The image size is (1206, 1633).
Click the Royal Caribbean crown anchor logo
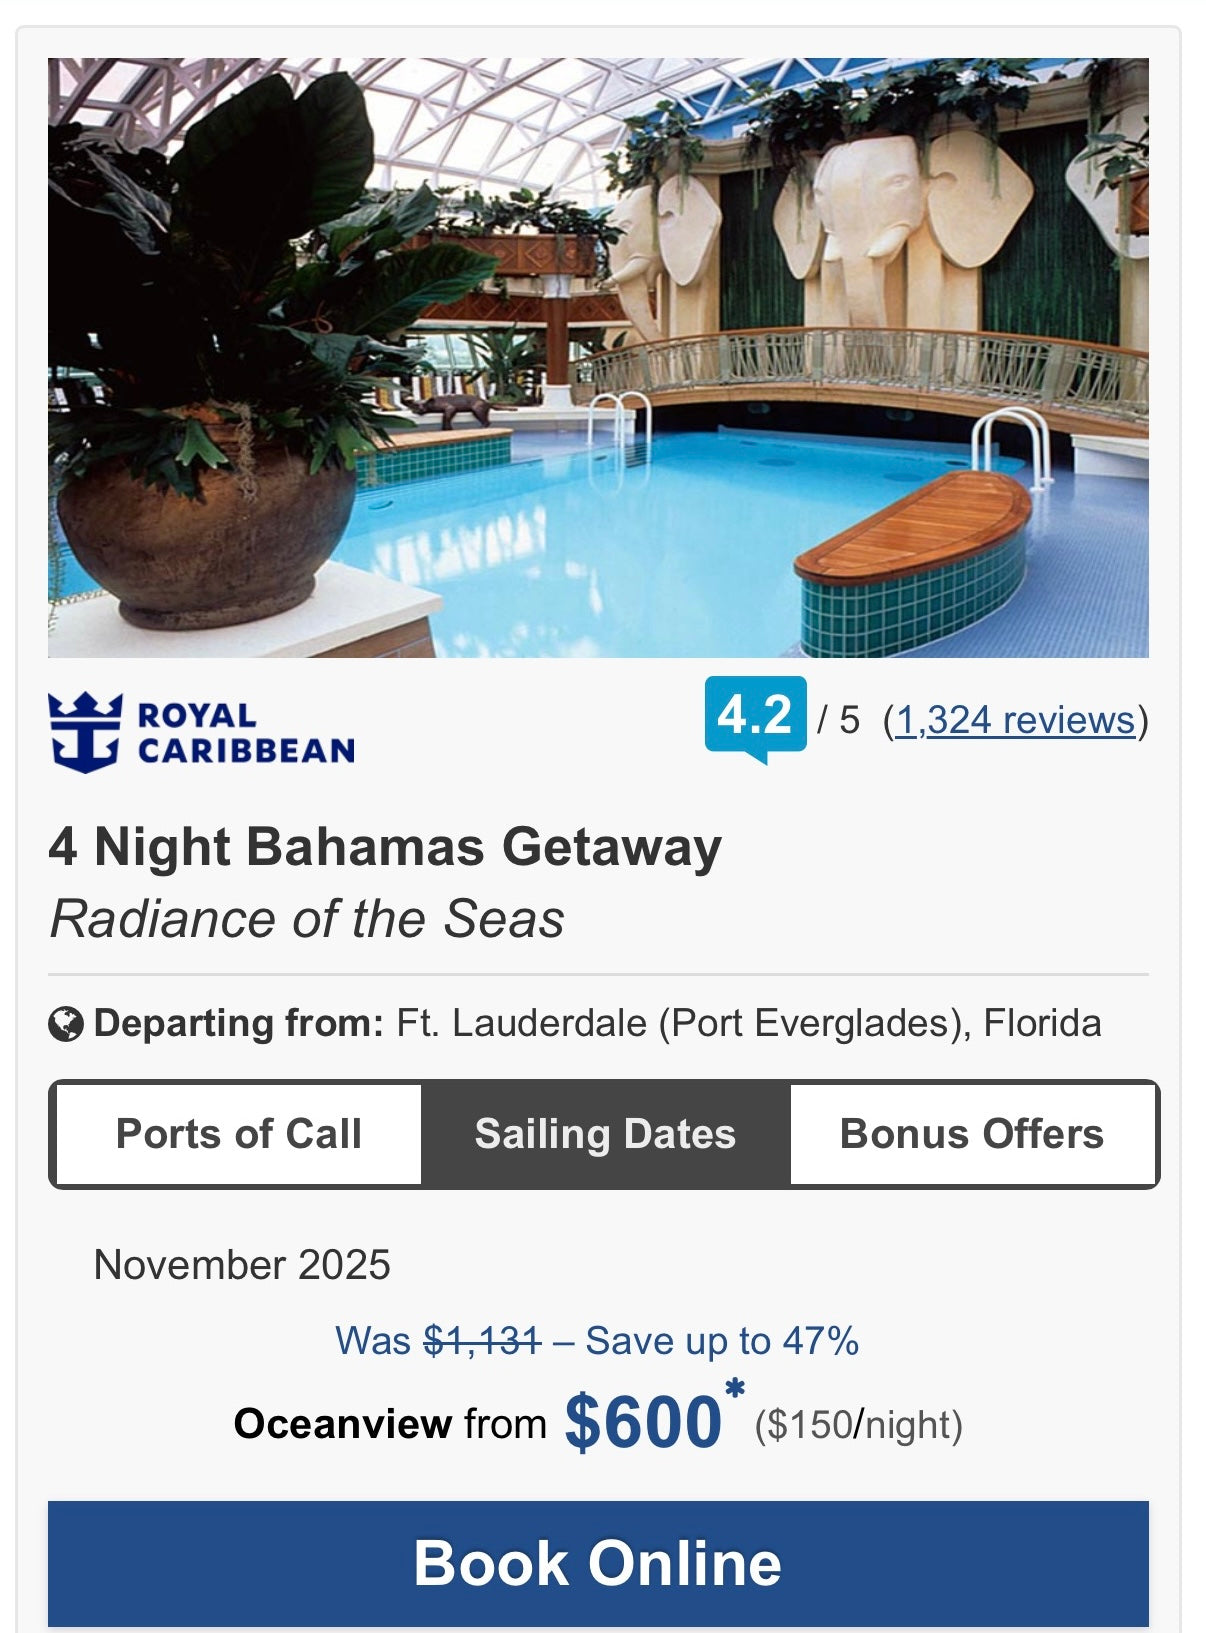click(x=85, y=732)
